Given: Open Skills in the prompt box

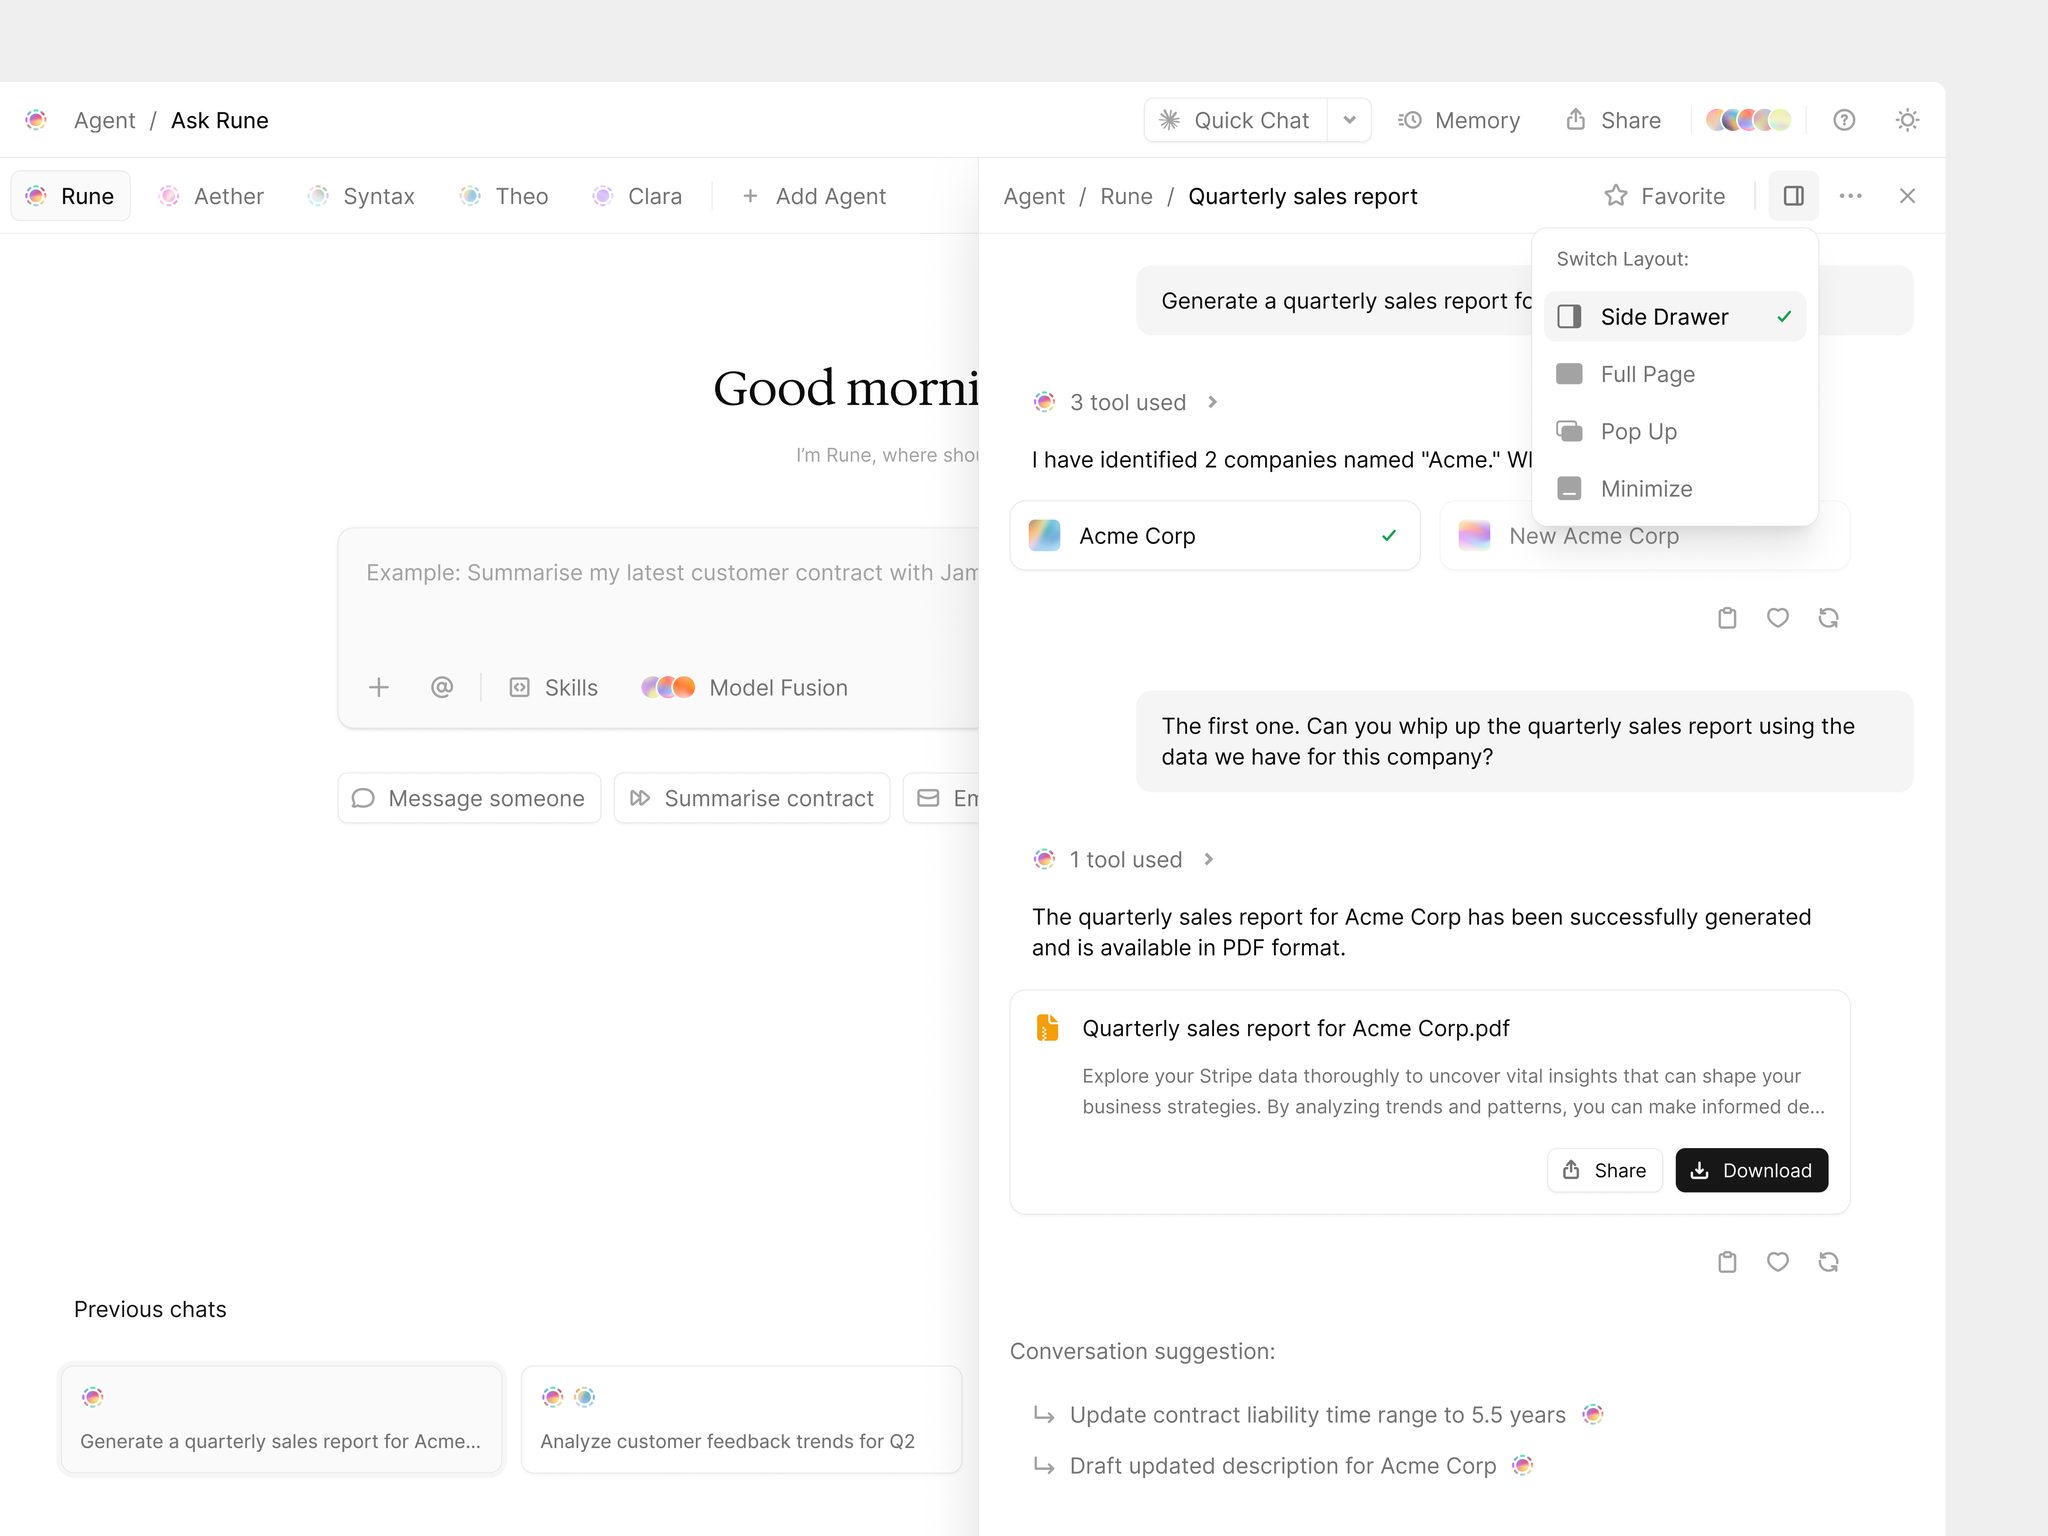Looking at the screenshot, I should pyautogui.click(x=554, y=687).
